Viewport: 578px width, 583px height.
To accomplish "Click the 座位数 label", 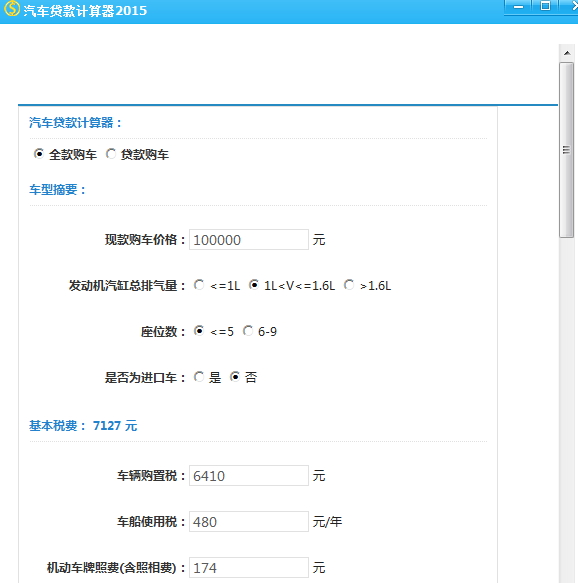I will [x=163, y=331].
